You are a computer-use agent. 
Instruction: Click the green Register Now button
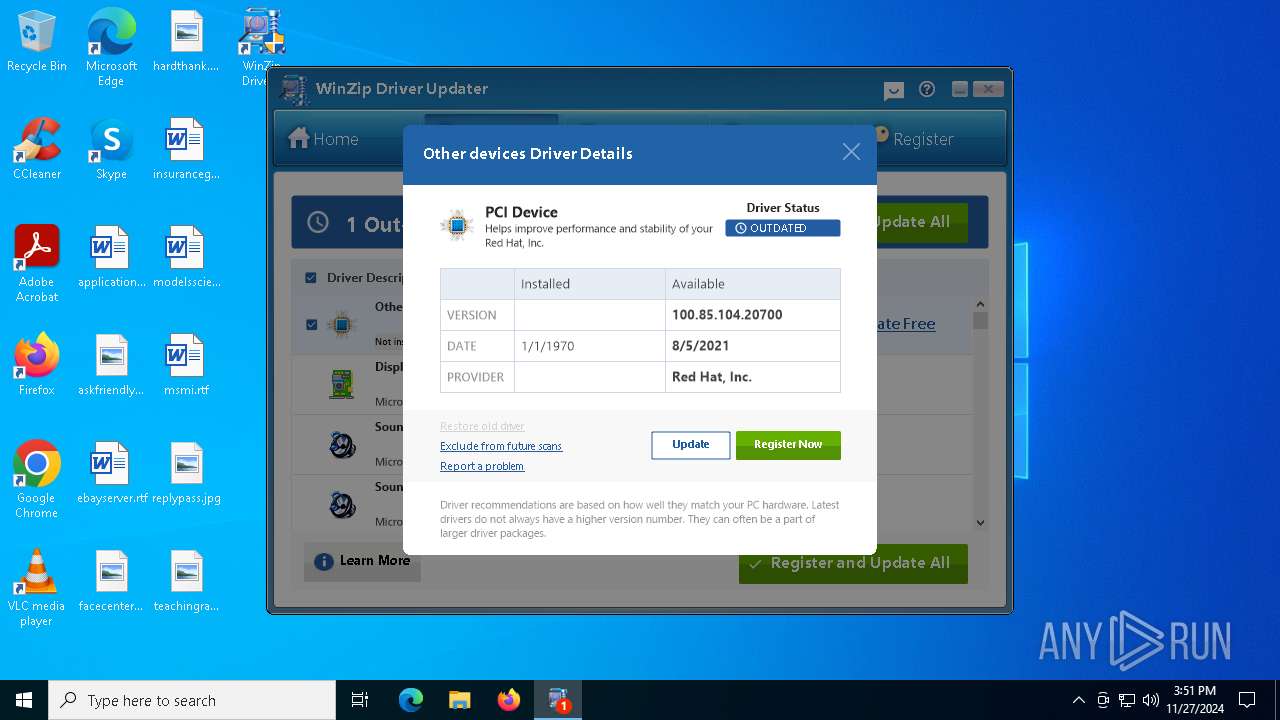click(788, 445)
